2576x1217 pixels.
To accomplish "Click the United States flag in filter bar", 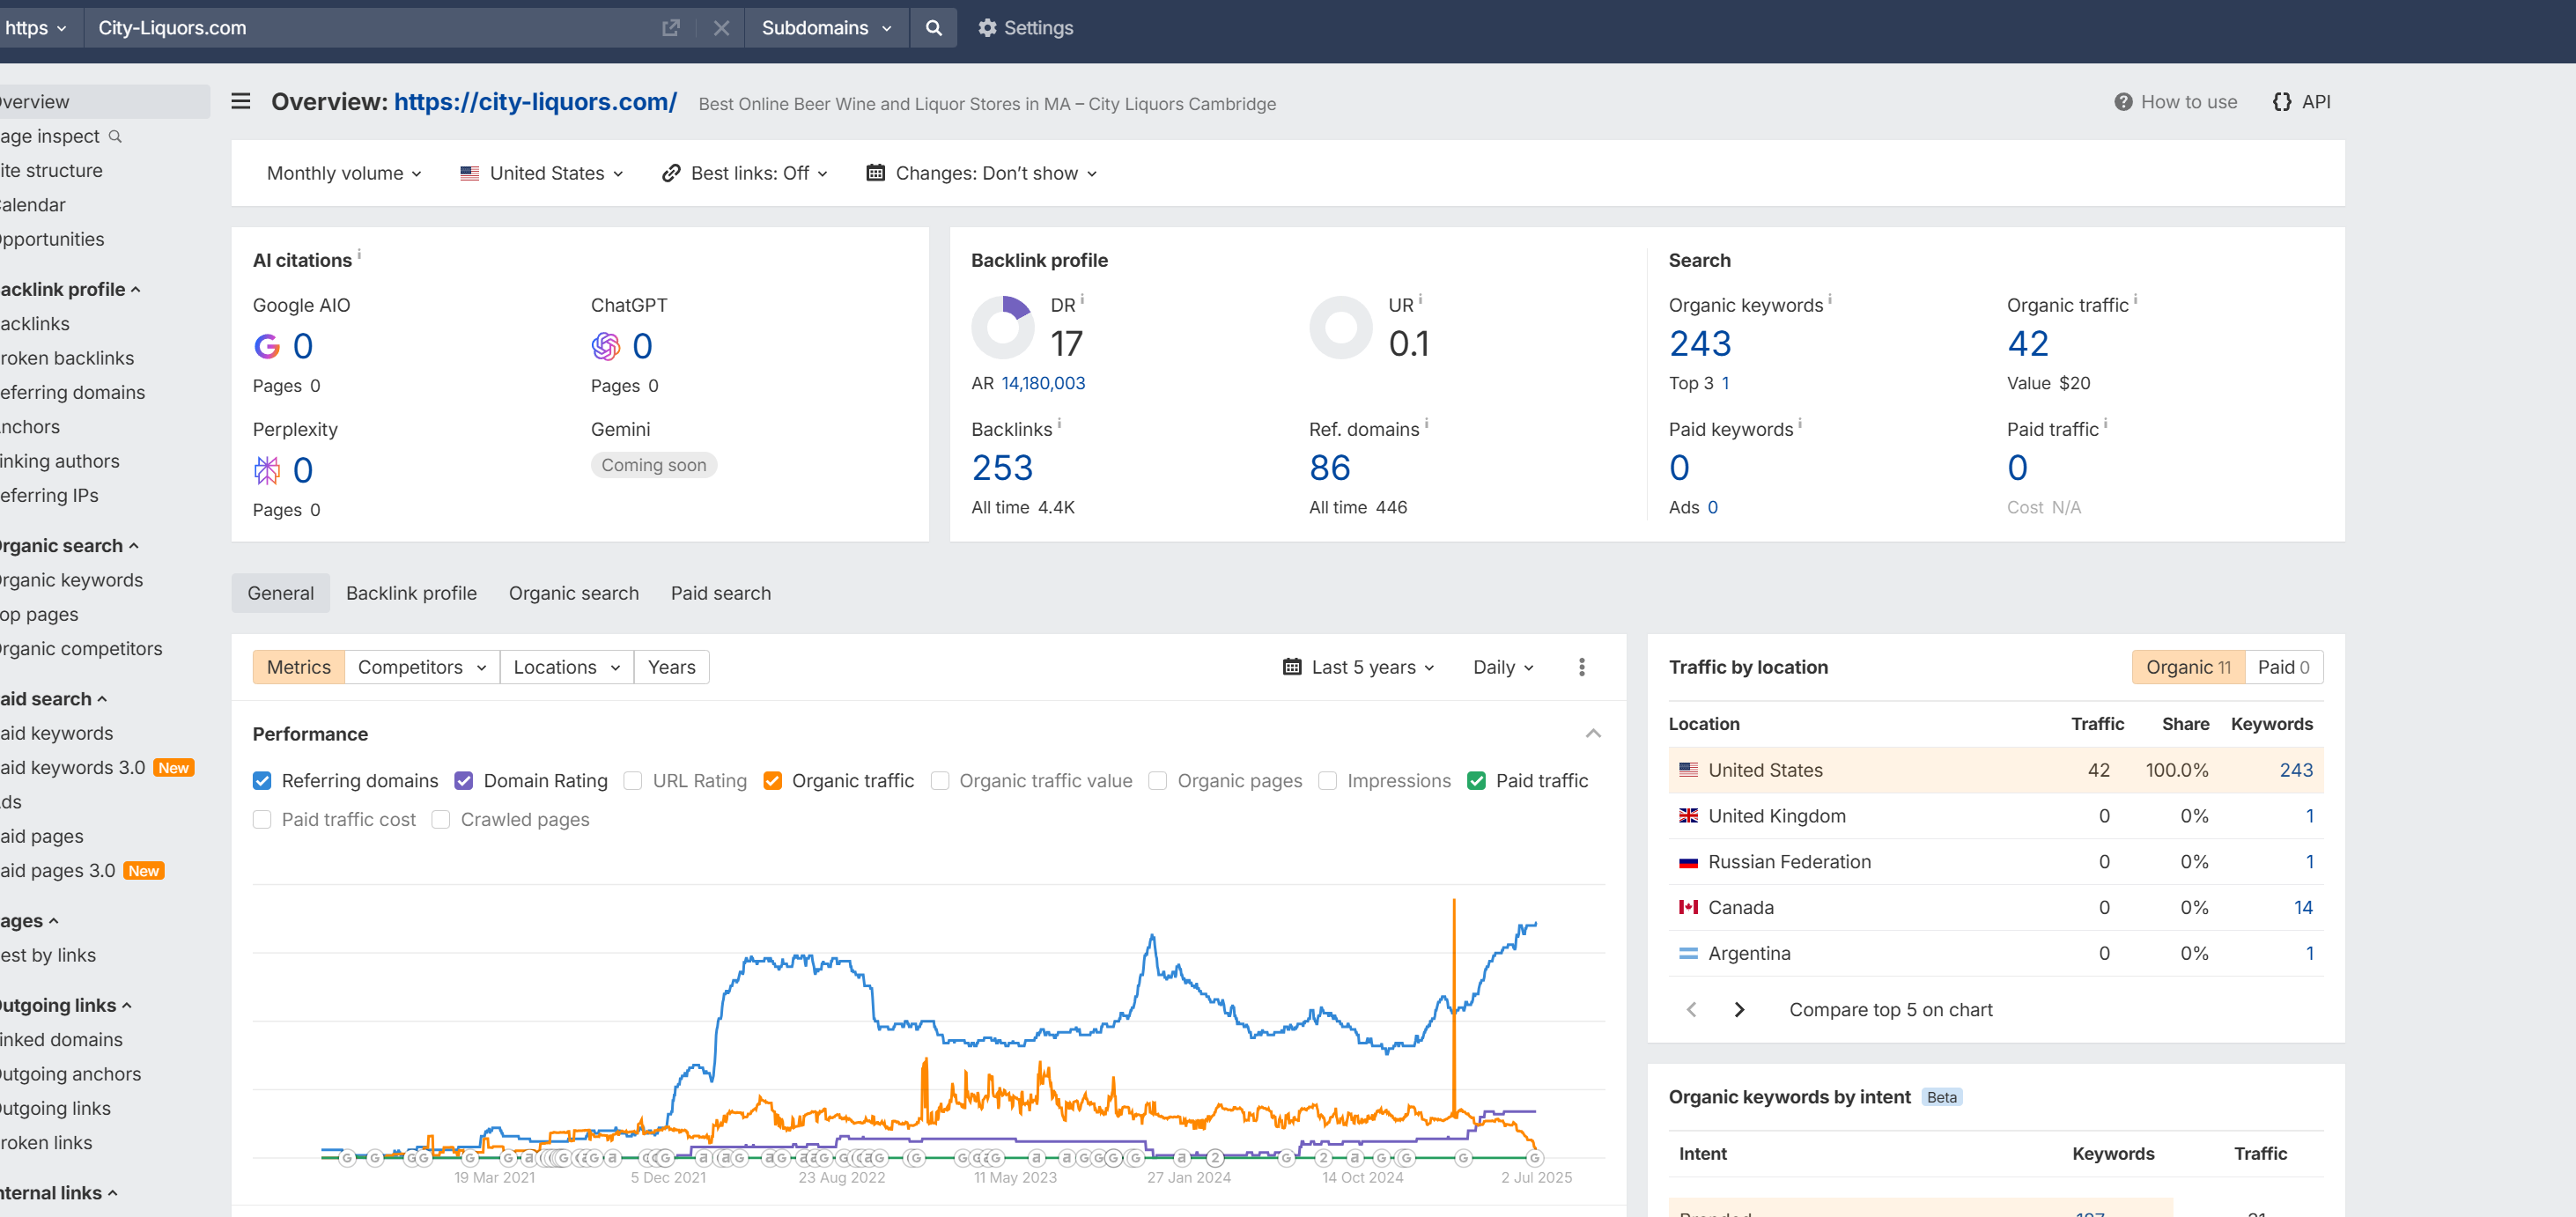I will [469, 173].
